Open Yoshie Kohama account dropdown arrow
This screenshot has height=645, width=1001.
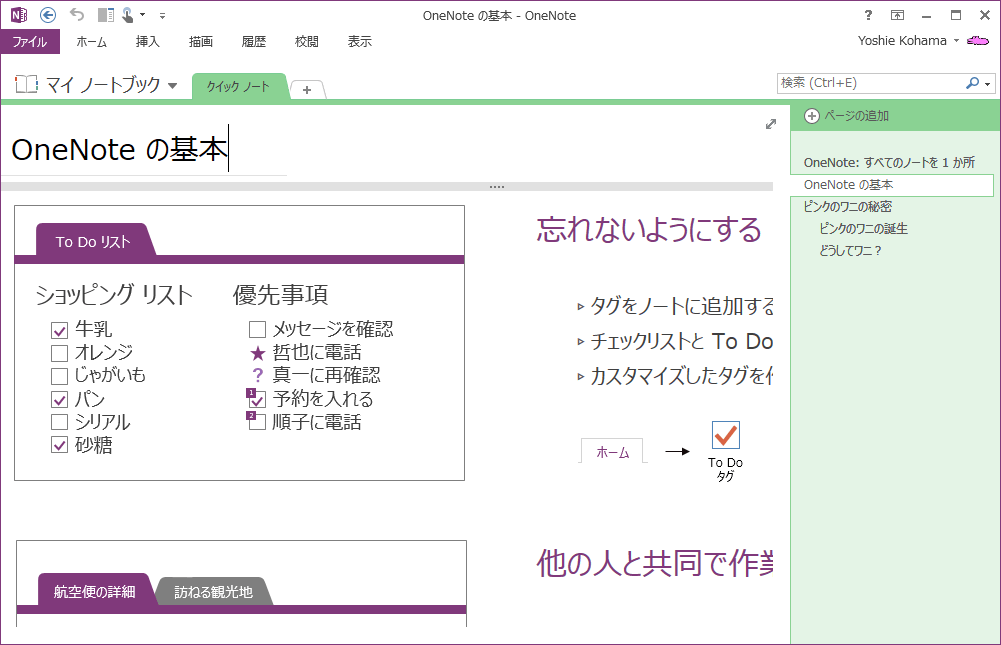tap(956, 41)
